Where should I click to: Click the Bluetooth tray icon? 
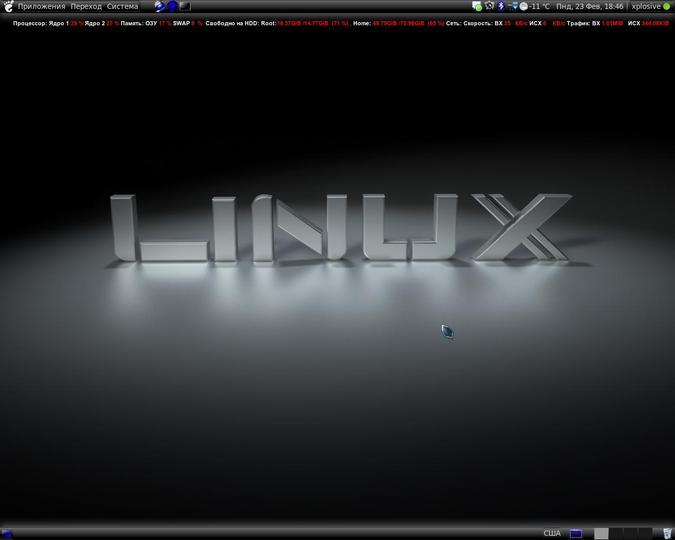501,6
